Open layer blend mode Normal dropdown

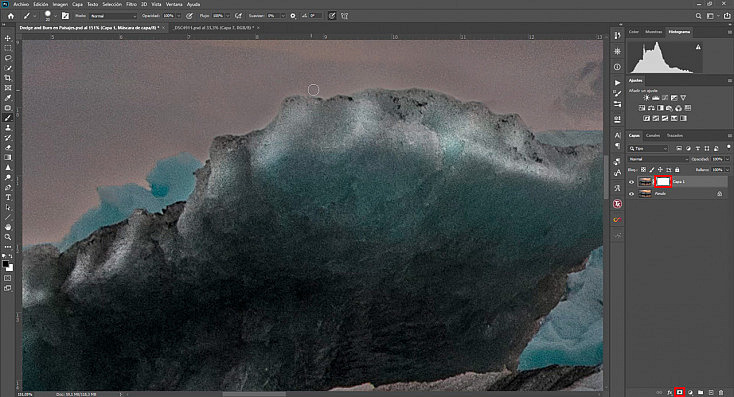click(658, 159)
